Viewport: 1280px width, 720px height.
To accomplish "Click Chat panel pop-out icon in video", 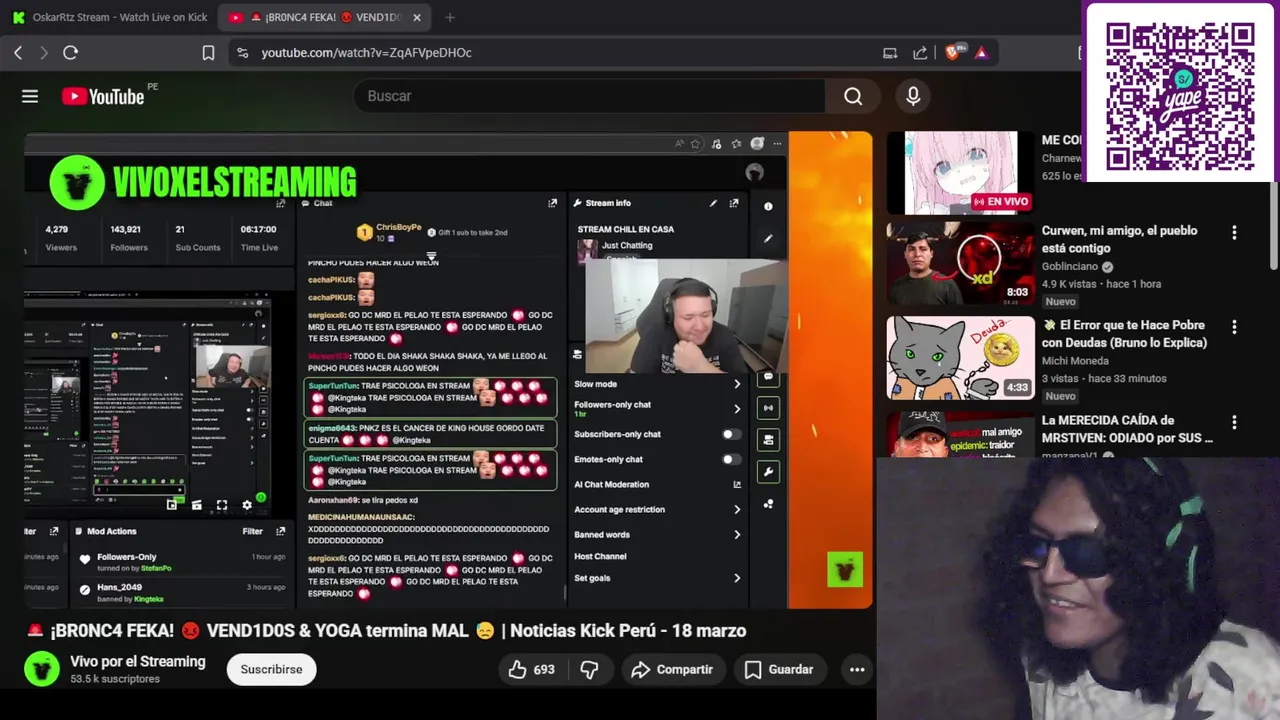I will click(x=552, y=203).
